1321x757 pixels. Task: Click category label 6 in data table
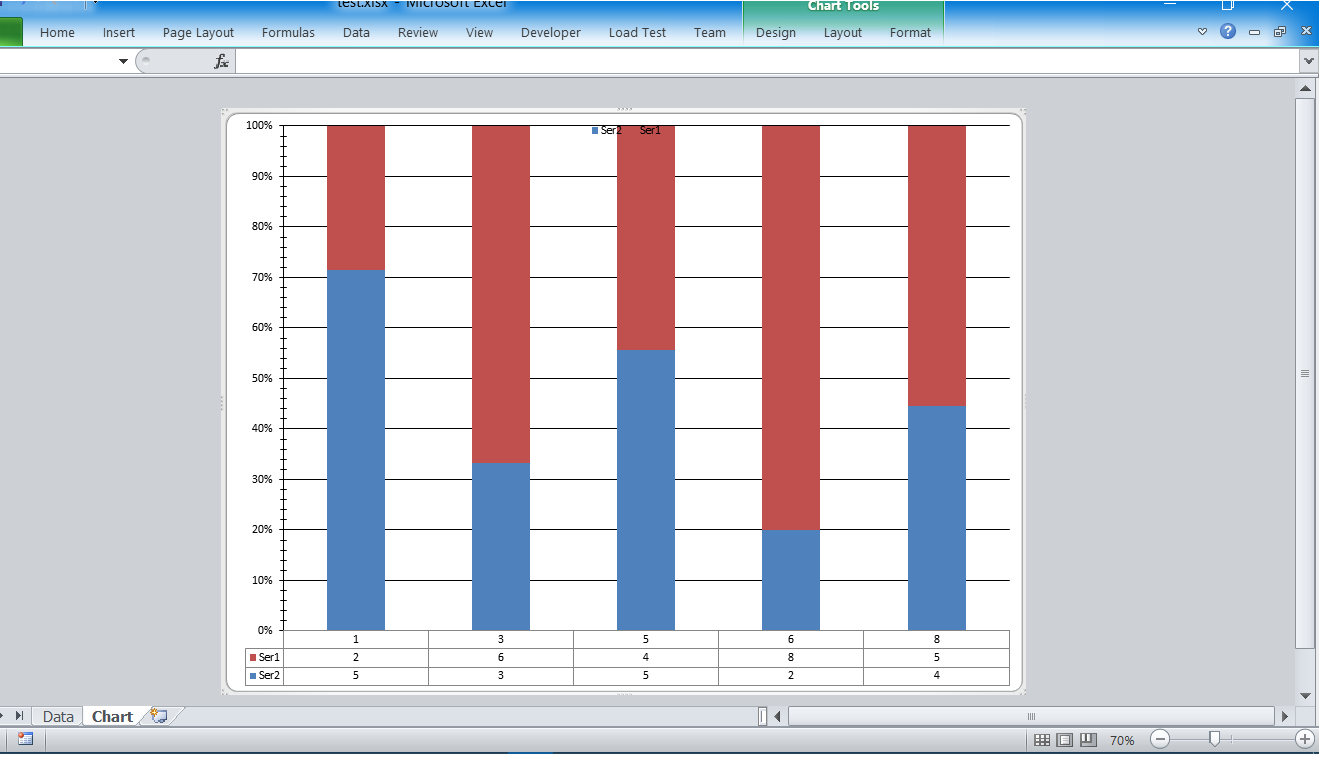click(791, 640)
